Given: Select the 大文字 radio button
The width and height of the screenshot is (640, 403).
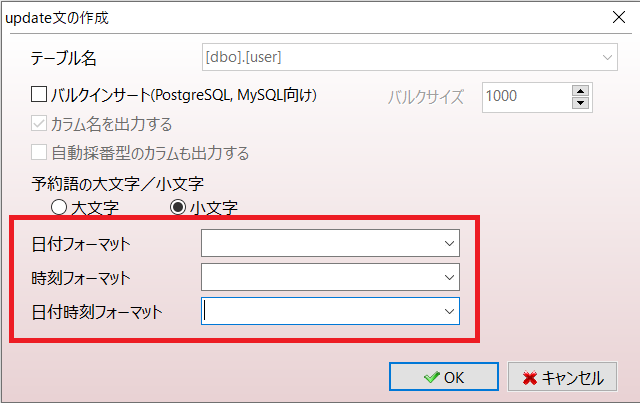Looking at the screenshot, I should (59, 207).
